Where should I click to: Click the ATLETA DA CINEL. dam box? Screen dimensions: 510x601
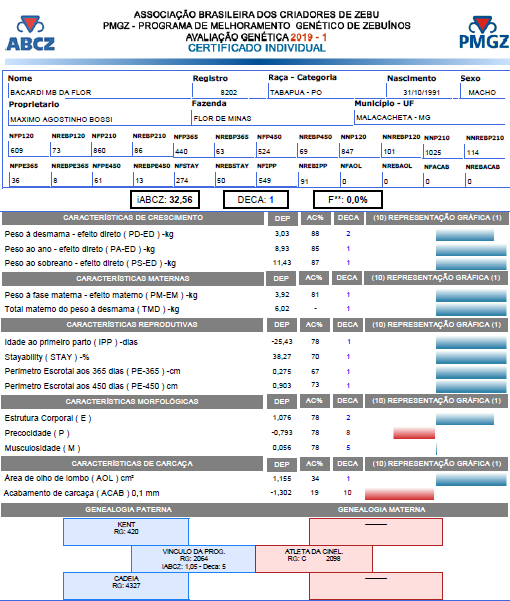(314, 559)
